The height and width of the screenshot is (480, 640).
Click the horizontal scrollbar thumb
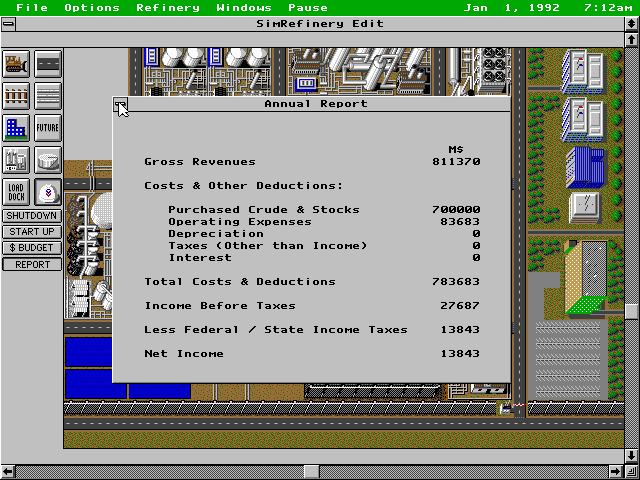point(311,471)
